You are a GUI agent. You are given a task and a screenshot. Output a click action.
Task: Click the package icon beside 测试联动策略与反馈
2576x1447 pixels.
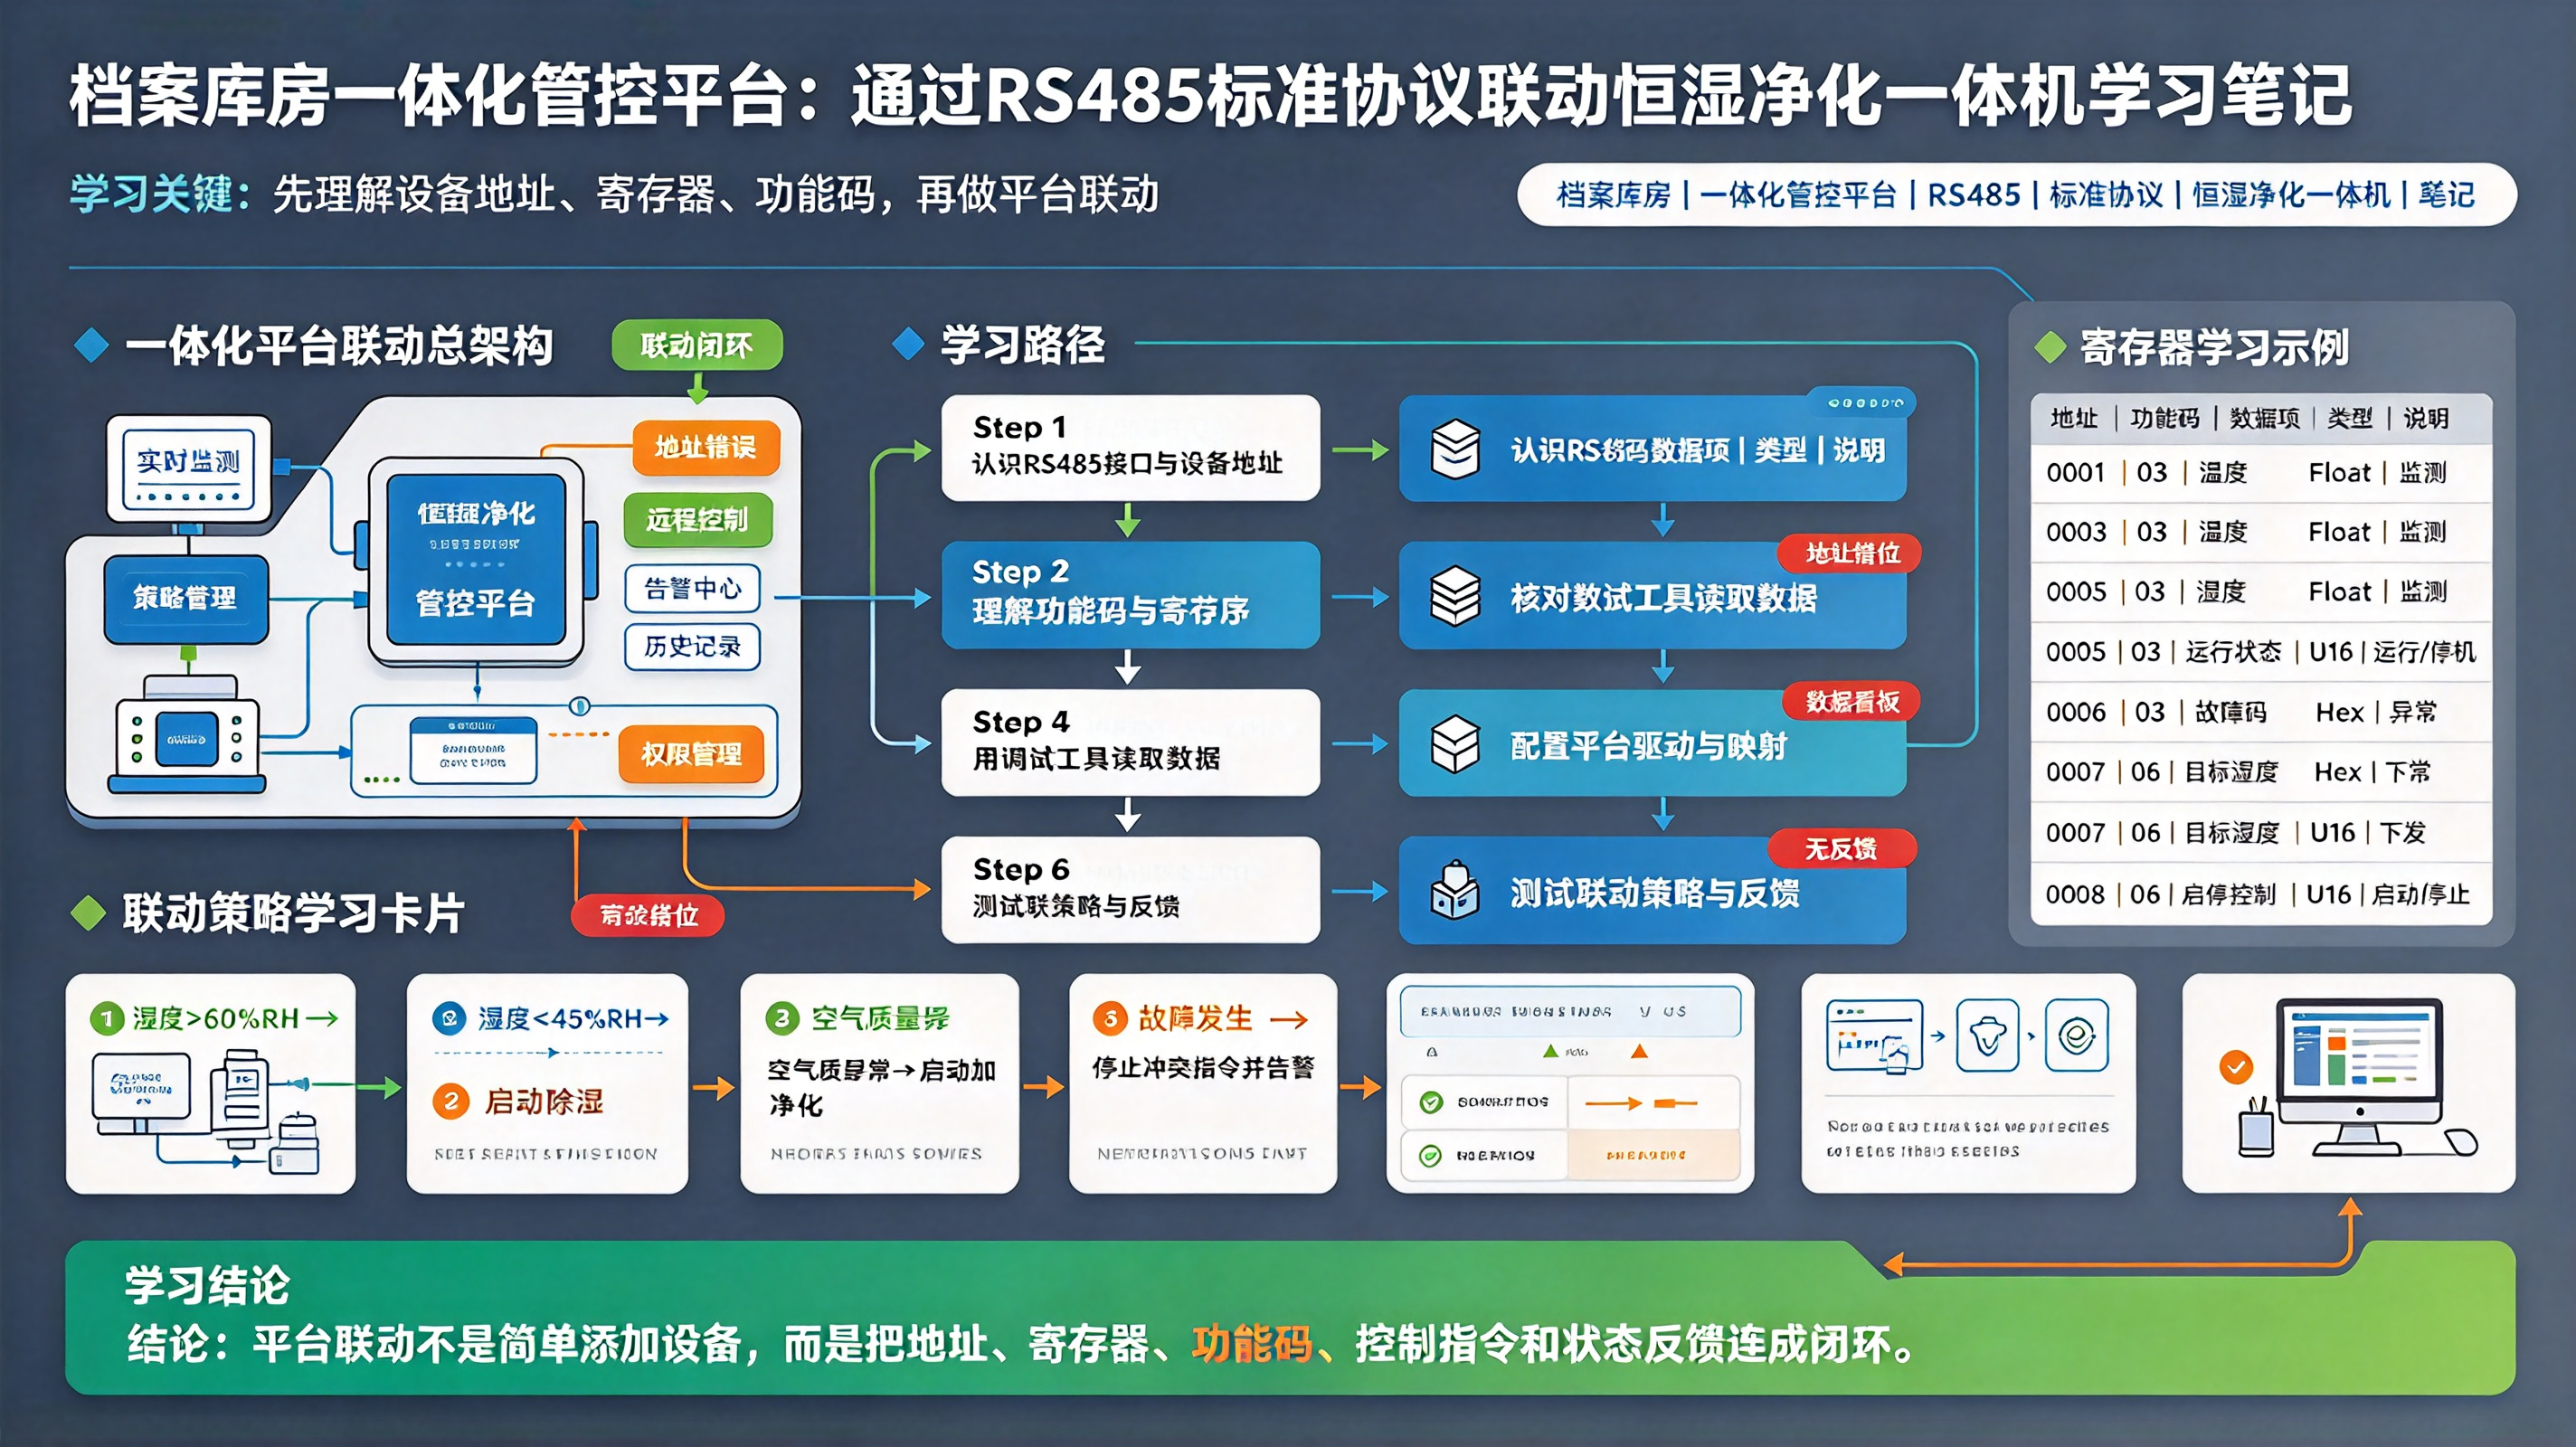coord(1455,890)
